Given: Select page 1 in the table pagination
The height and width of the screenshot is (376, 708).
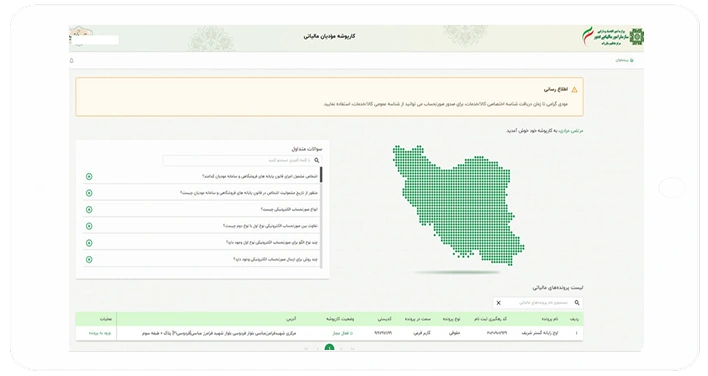Looking at the screenshot, I should pyautogui.click(x=330, y=348).
